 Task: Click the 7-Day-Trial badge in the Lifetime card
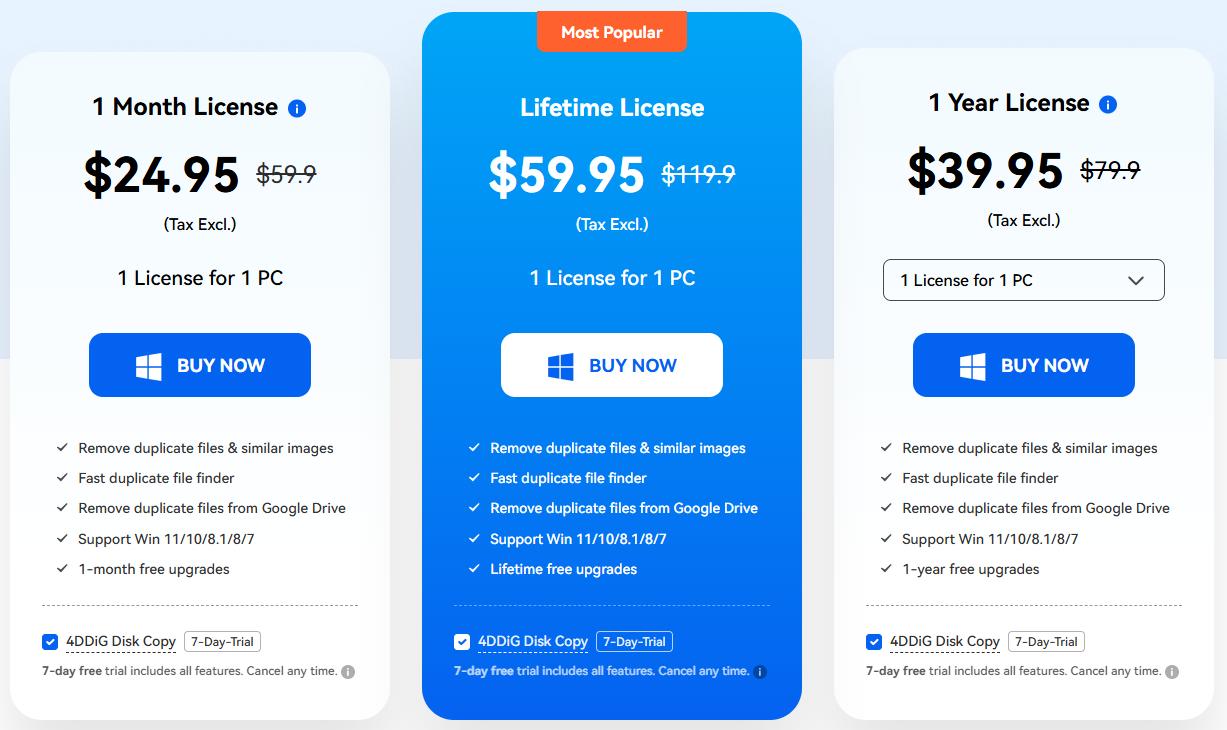[635, 641]
